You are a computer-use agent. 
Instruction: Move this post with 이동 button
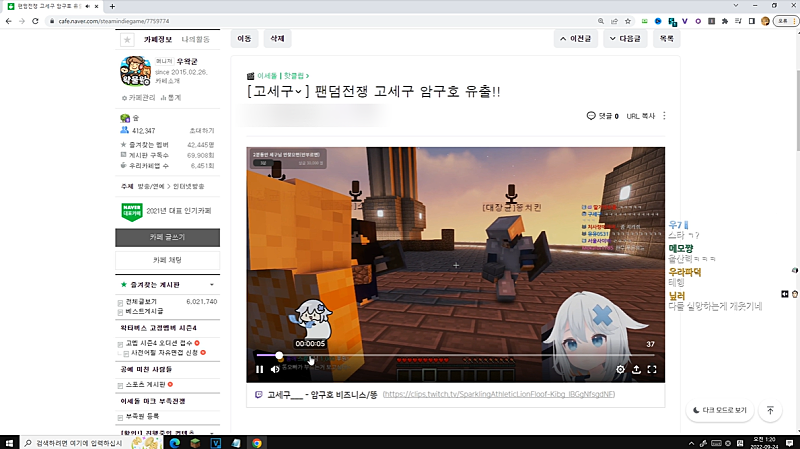[244, 39]
